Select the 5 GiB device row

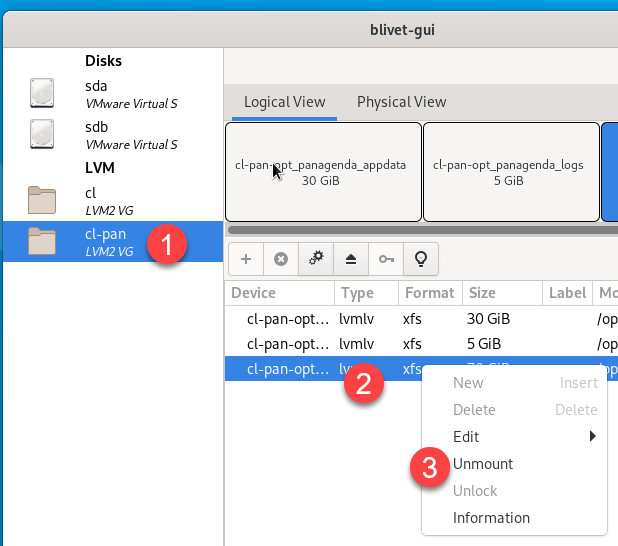[421, 344]
